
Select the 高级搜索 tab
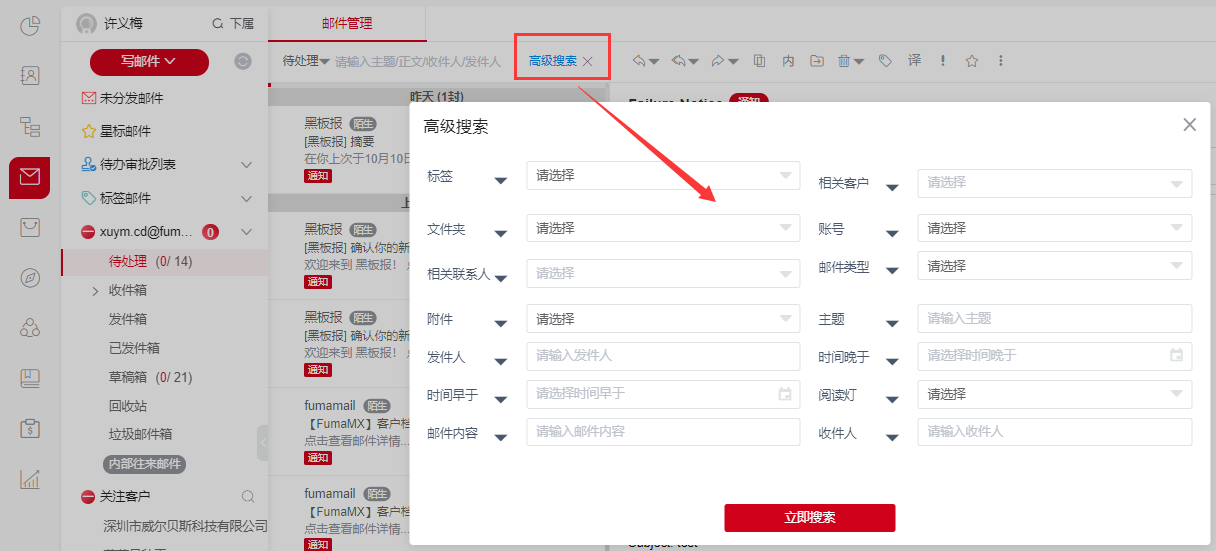point(552,61)
